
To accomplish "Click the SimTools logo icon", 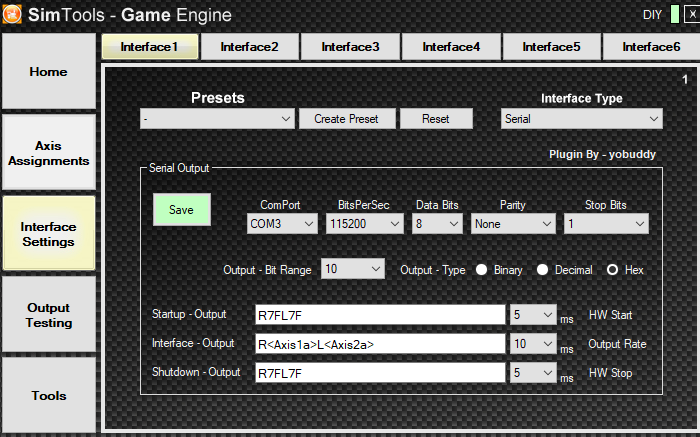I will click(x=14, y=15).
